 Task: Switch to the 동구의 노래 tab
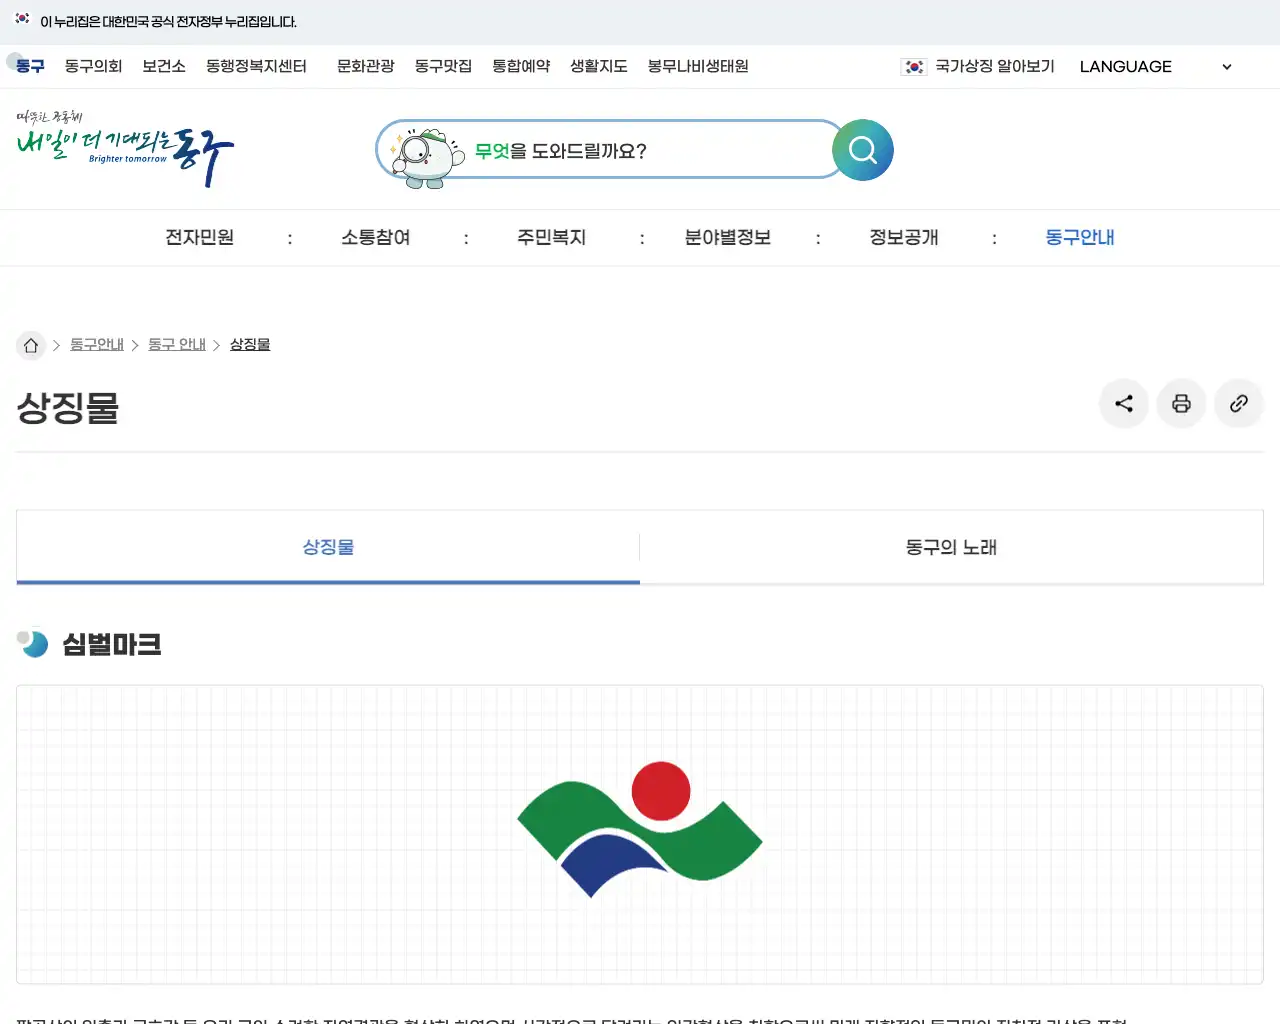point(950,547)
